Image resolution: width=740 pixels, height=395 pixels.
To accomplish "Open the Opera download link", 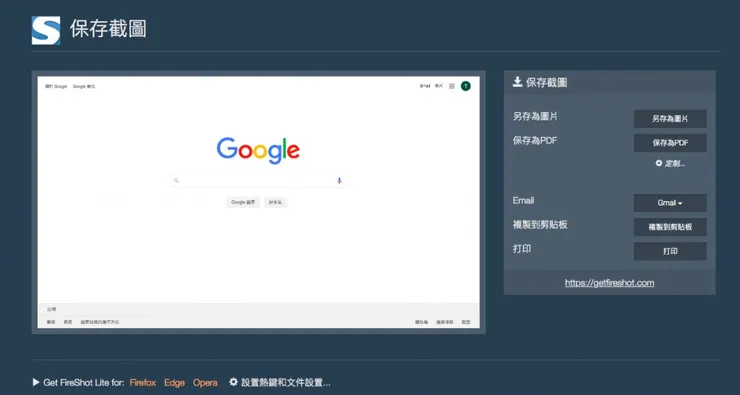I will pos(205,383).
